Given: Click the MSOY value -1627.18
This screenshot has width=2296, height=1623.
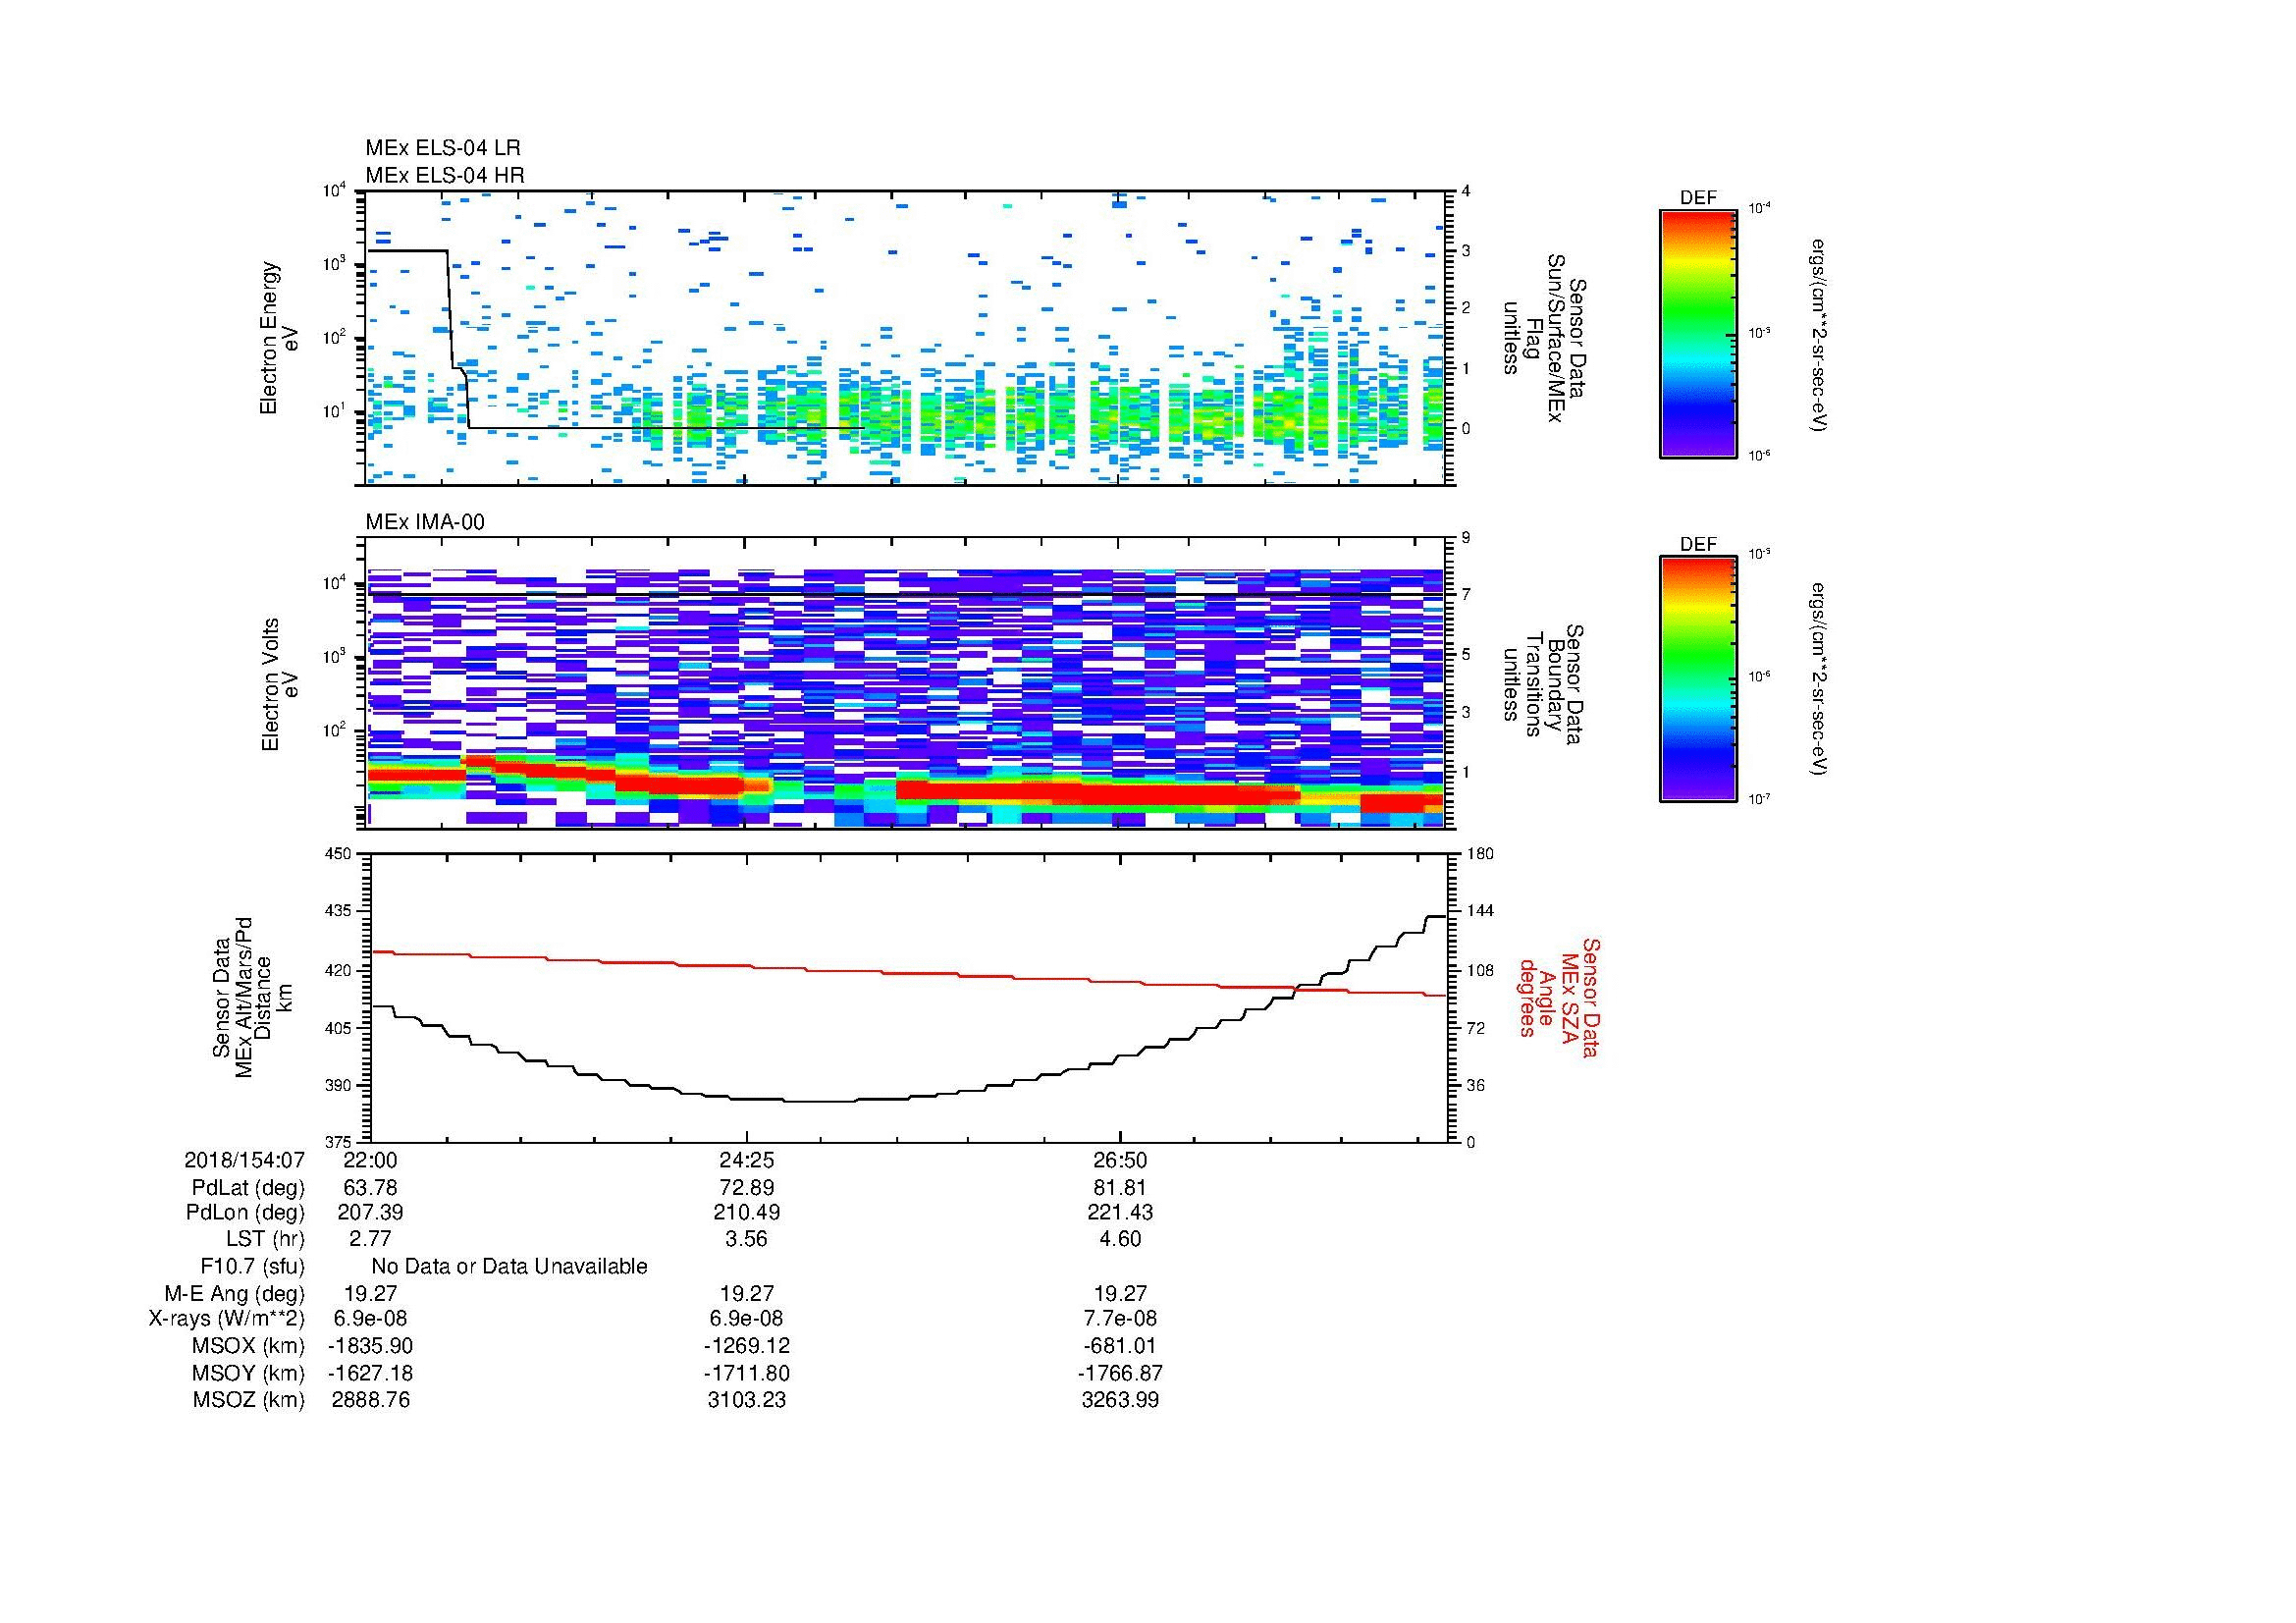Looking at the screenshot, I should (x=370, y=1373).
